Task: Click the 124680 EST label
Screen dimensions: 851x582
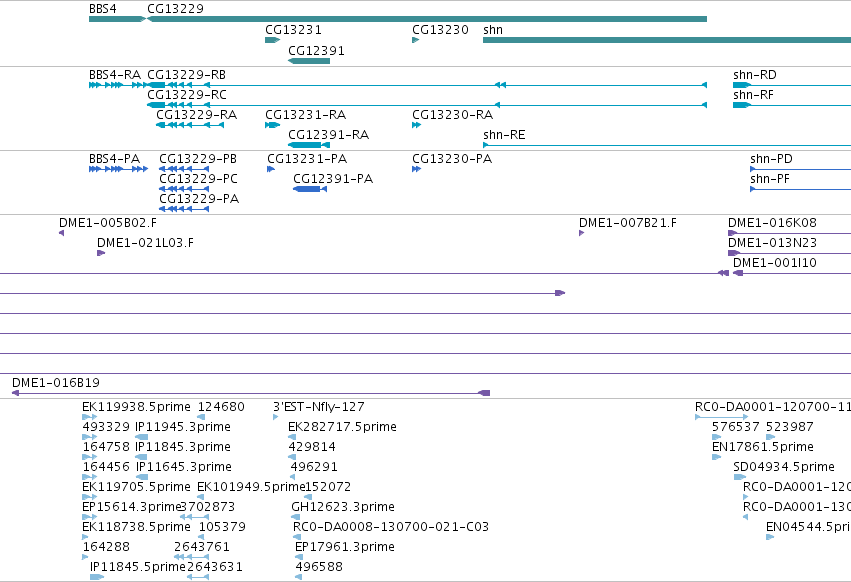Action: (x=221, y=407)
